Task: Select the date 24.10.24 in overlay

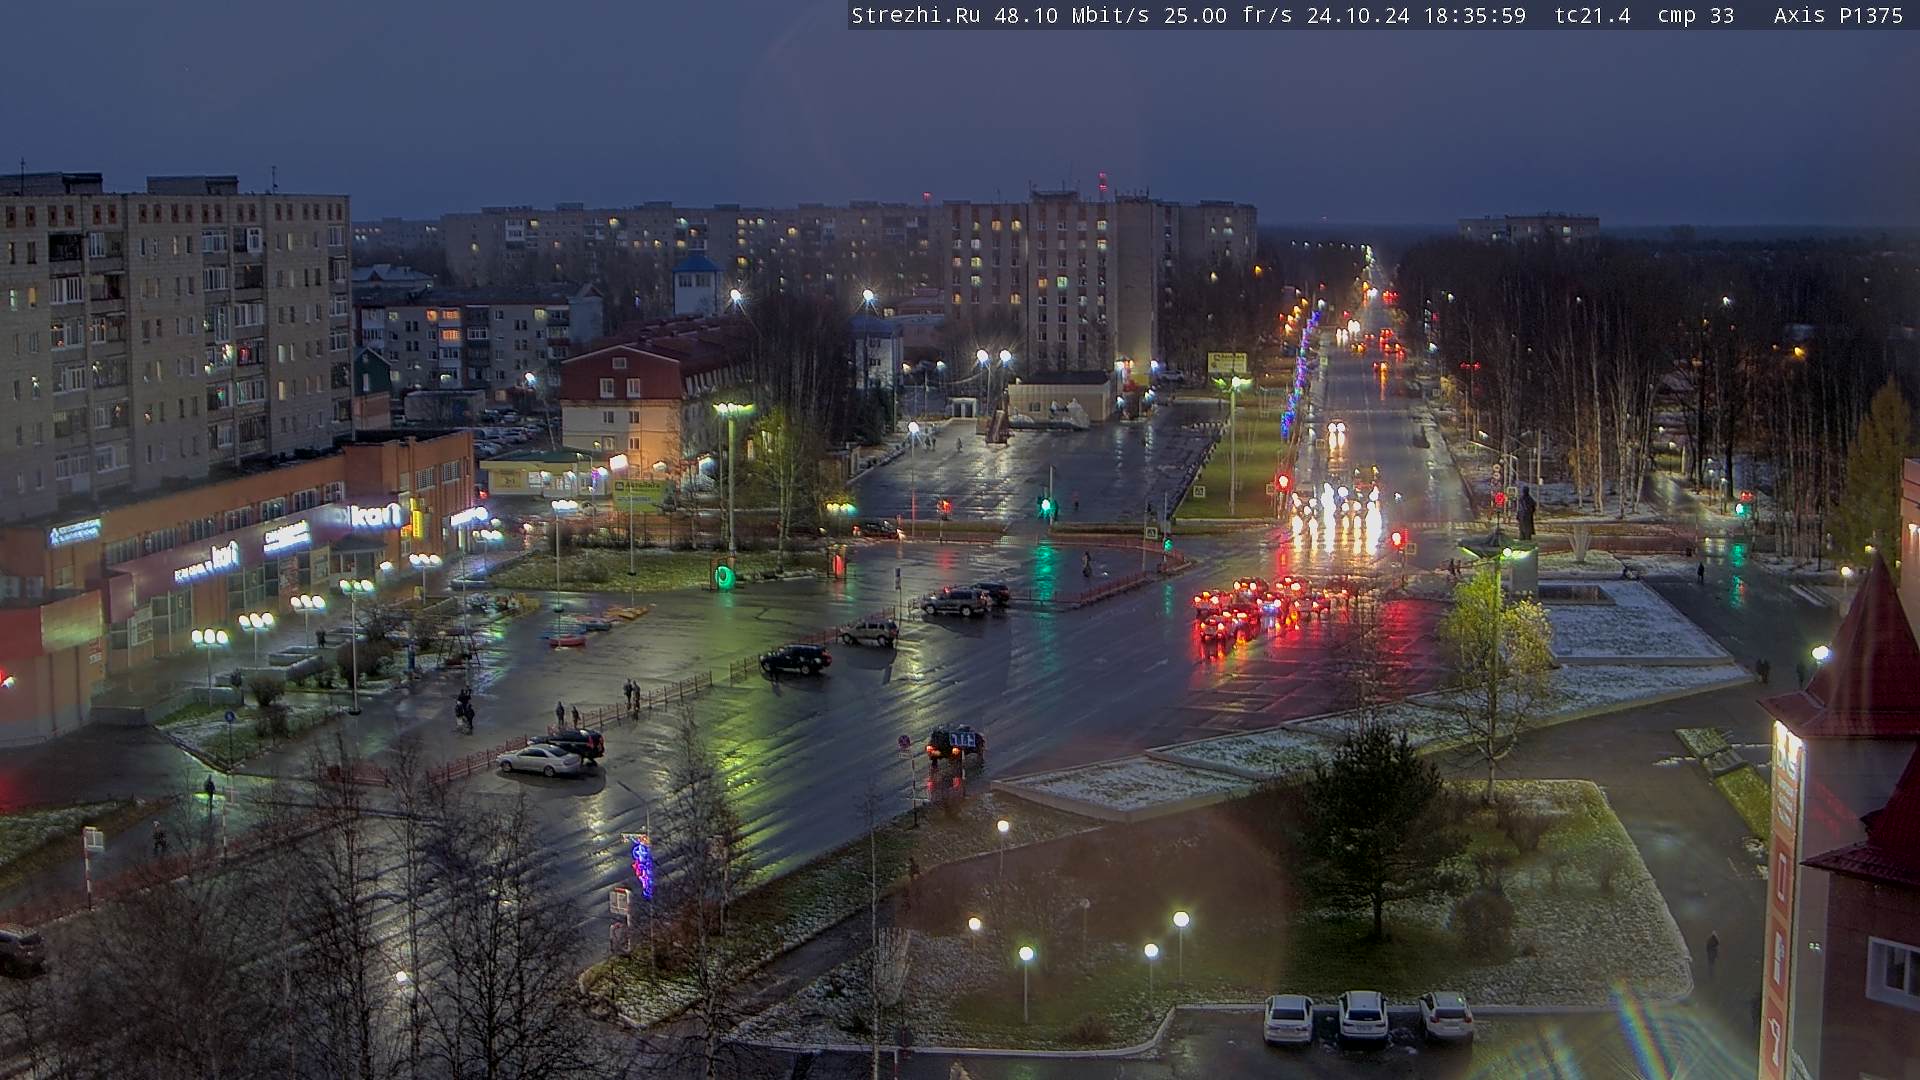Action: pyautogui.click(x=1357, y=15)
